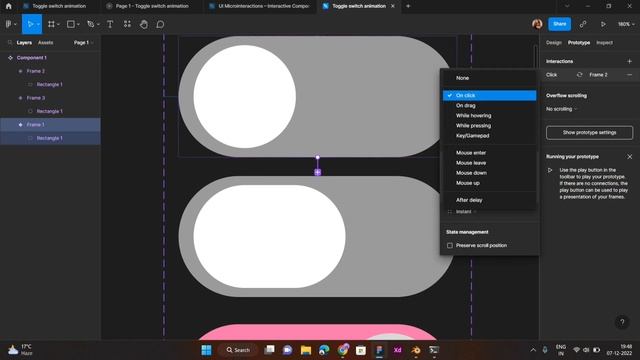Select the Text tool

tap(110, 24)
